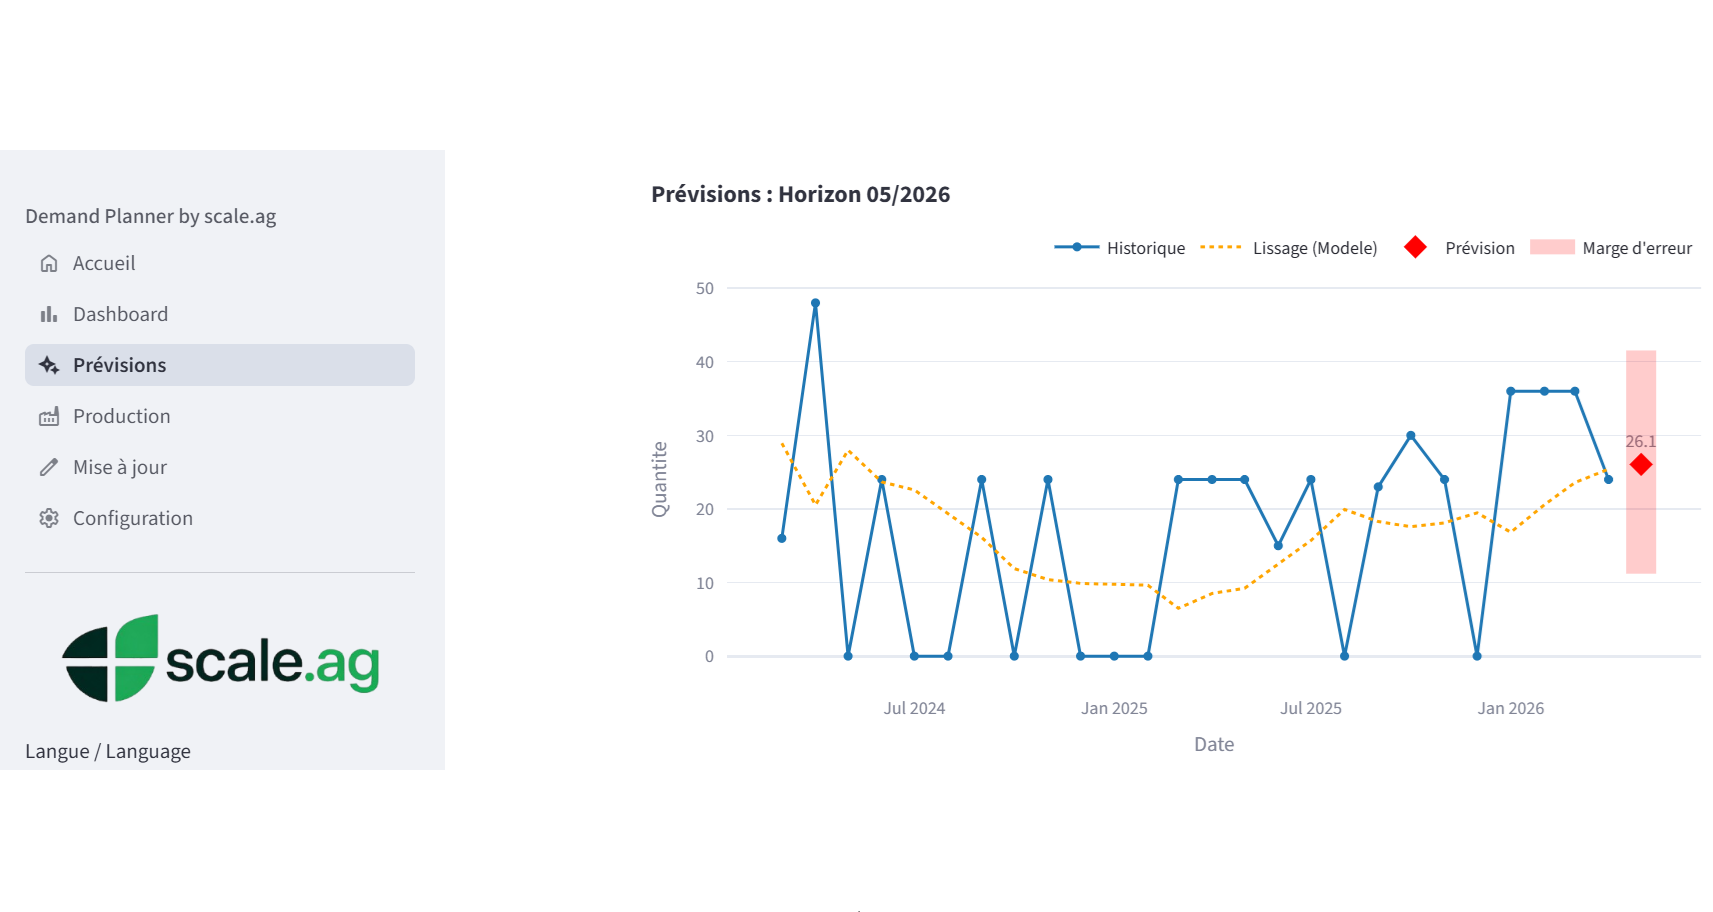The width and height of the screenshot is (1713, 912).
Task: Click the Accueil house icon
Action: pyautogui.click(x=49, y=263)
